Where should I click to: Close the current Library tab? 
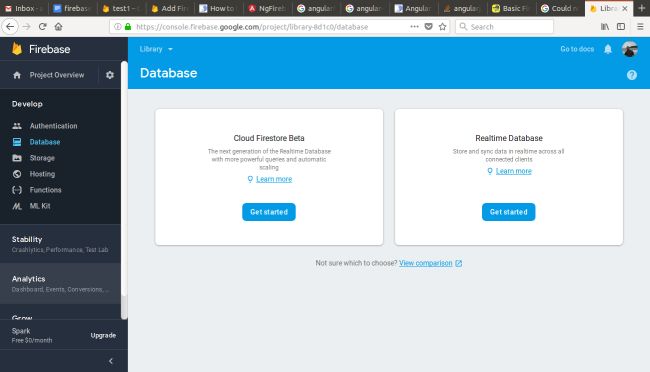(x=625, y=8)
